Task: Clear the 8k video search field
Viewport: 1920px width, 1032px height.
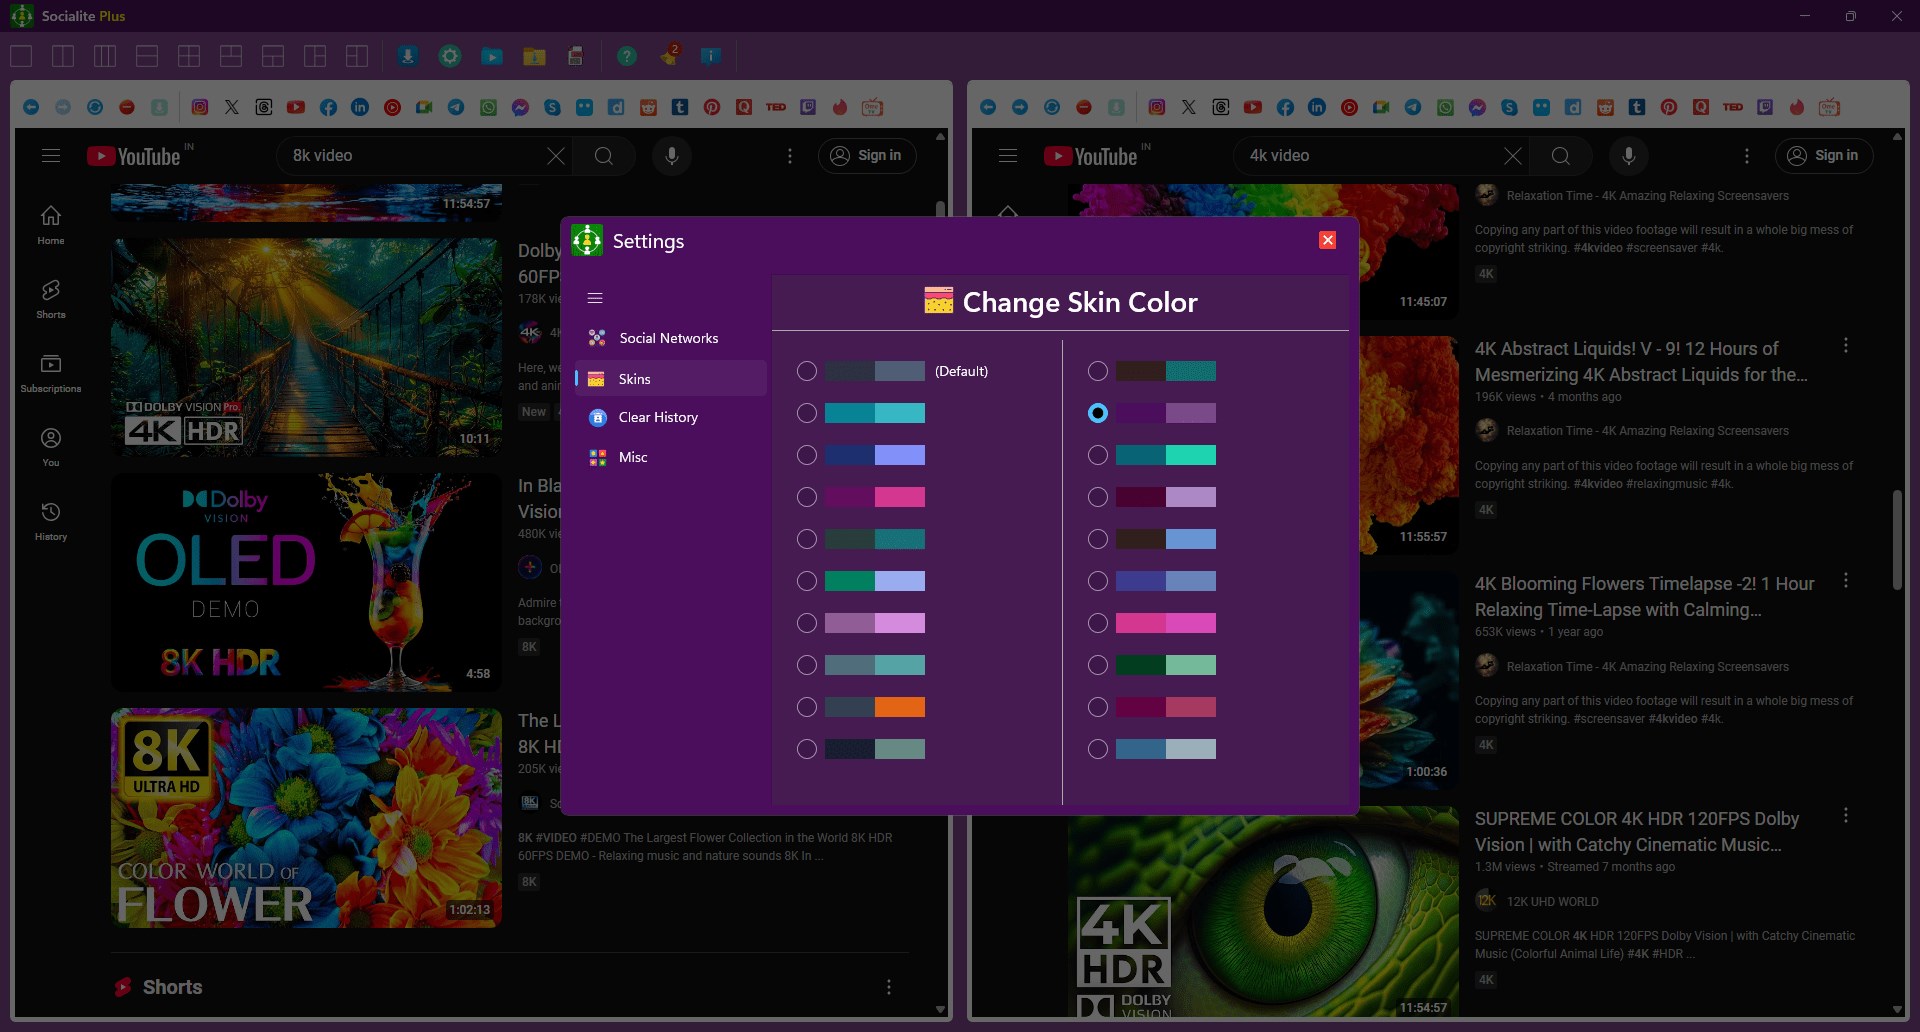Action: (557, 155)
